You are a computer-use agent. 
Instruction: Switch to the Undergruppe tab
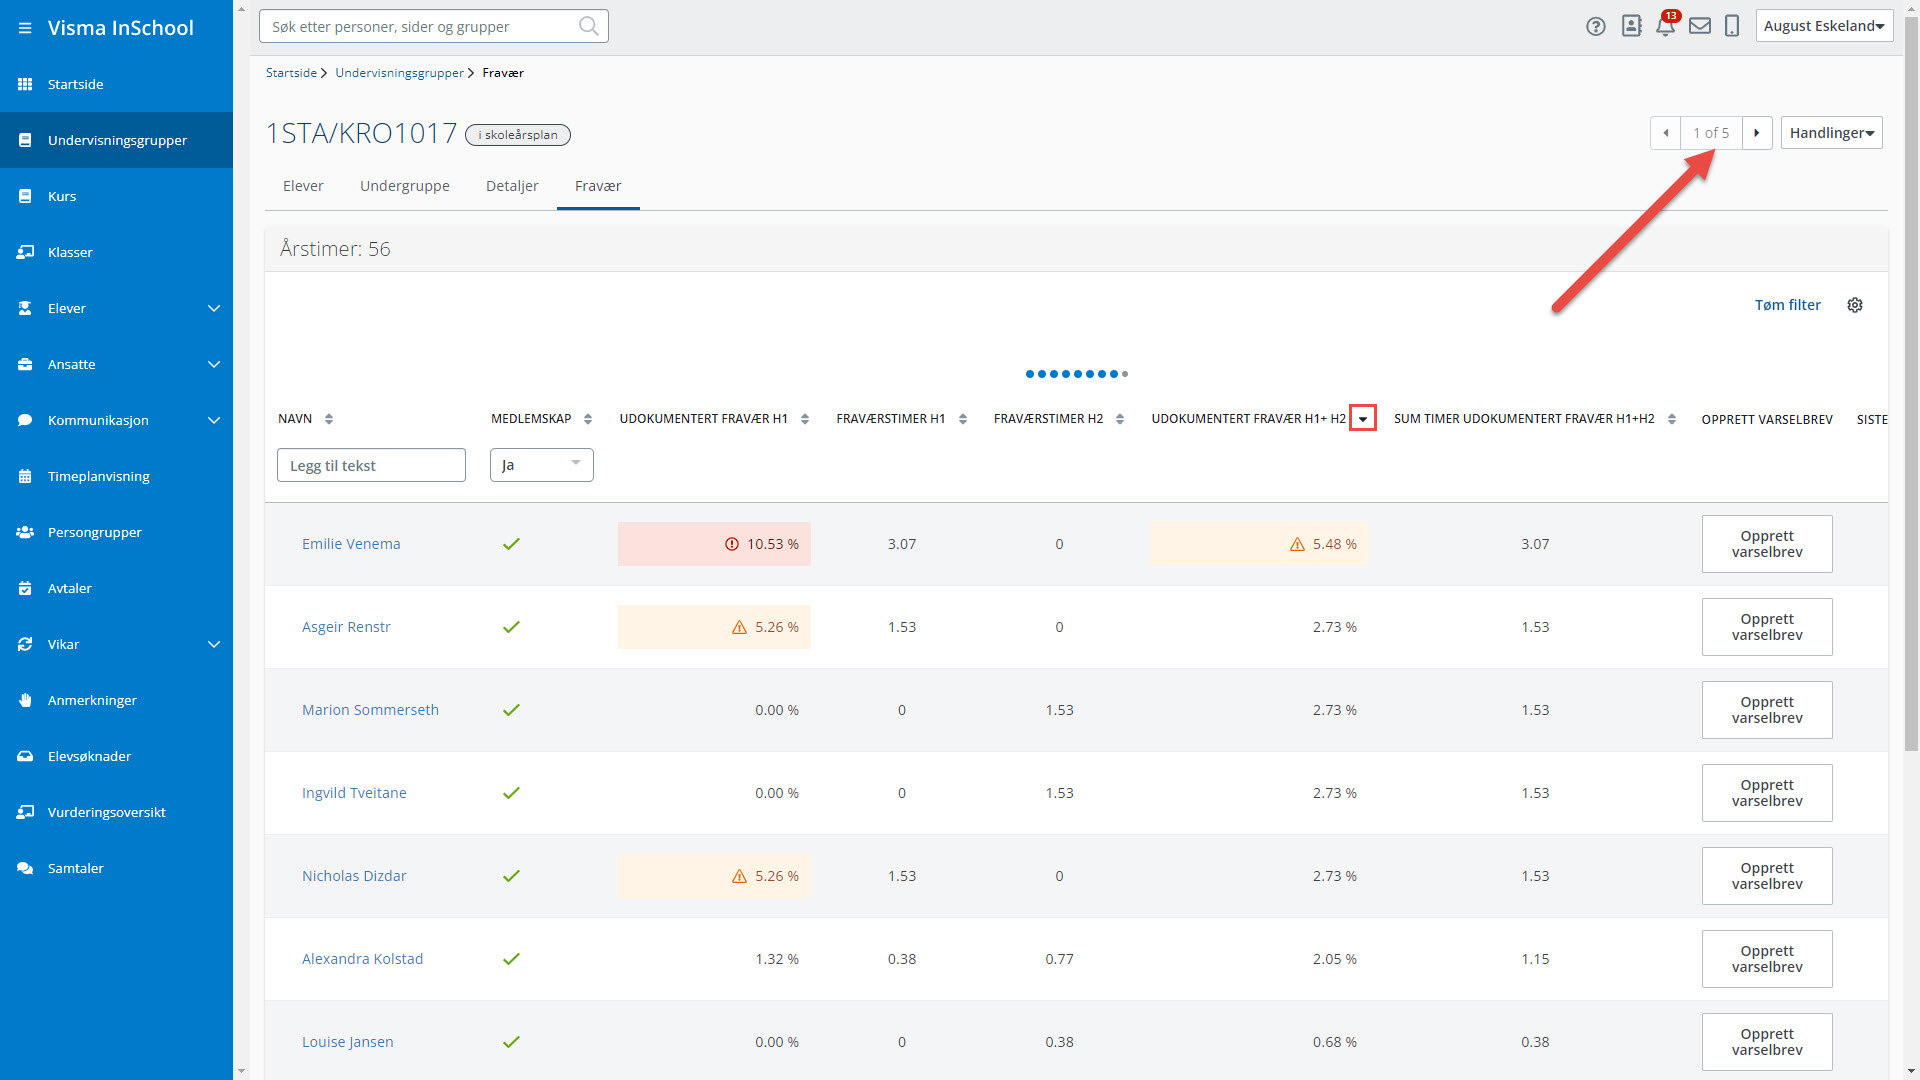[x=404, y=186]
